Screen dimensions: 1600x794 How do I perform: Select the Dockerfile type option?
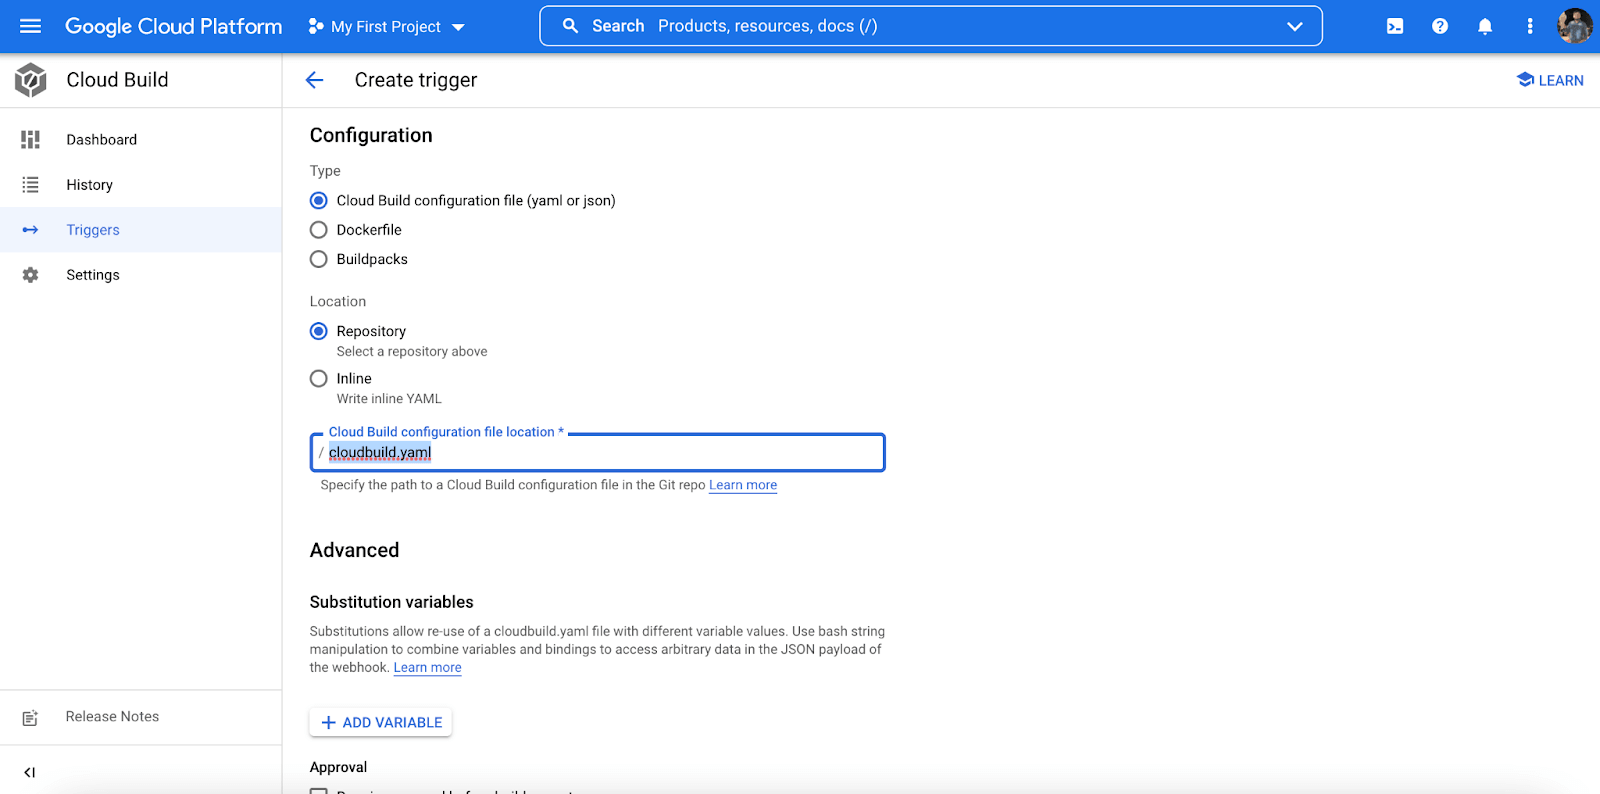click(319, 230)
